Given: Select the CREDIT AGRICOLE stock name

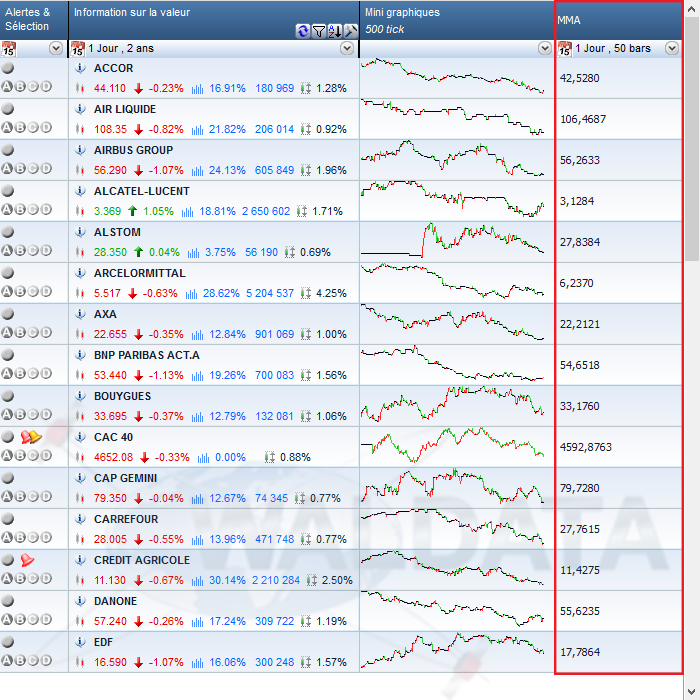Looking at the screenshot, I should tap(142, 560).
